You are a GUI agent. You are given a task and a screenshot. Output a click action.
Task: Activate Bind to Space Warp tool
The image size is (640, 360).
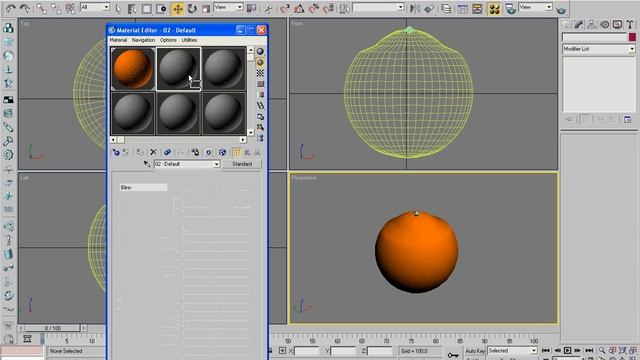(x=70, y=8)
